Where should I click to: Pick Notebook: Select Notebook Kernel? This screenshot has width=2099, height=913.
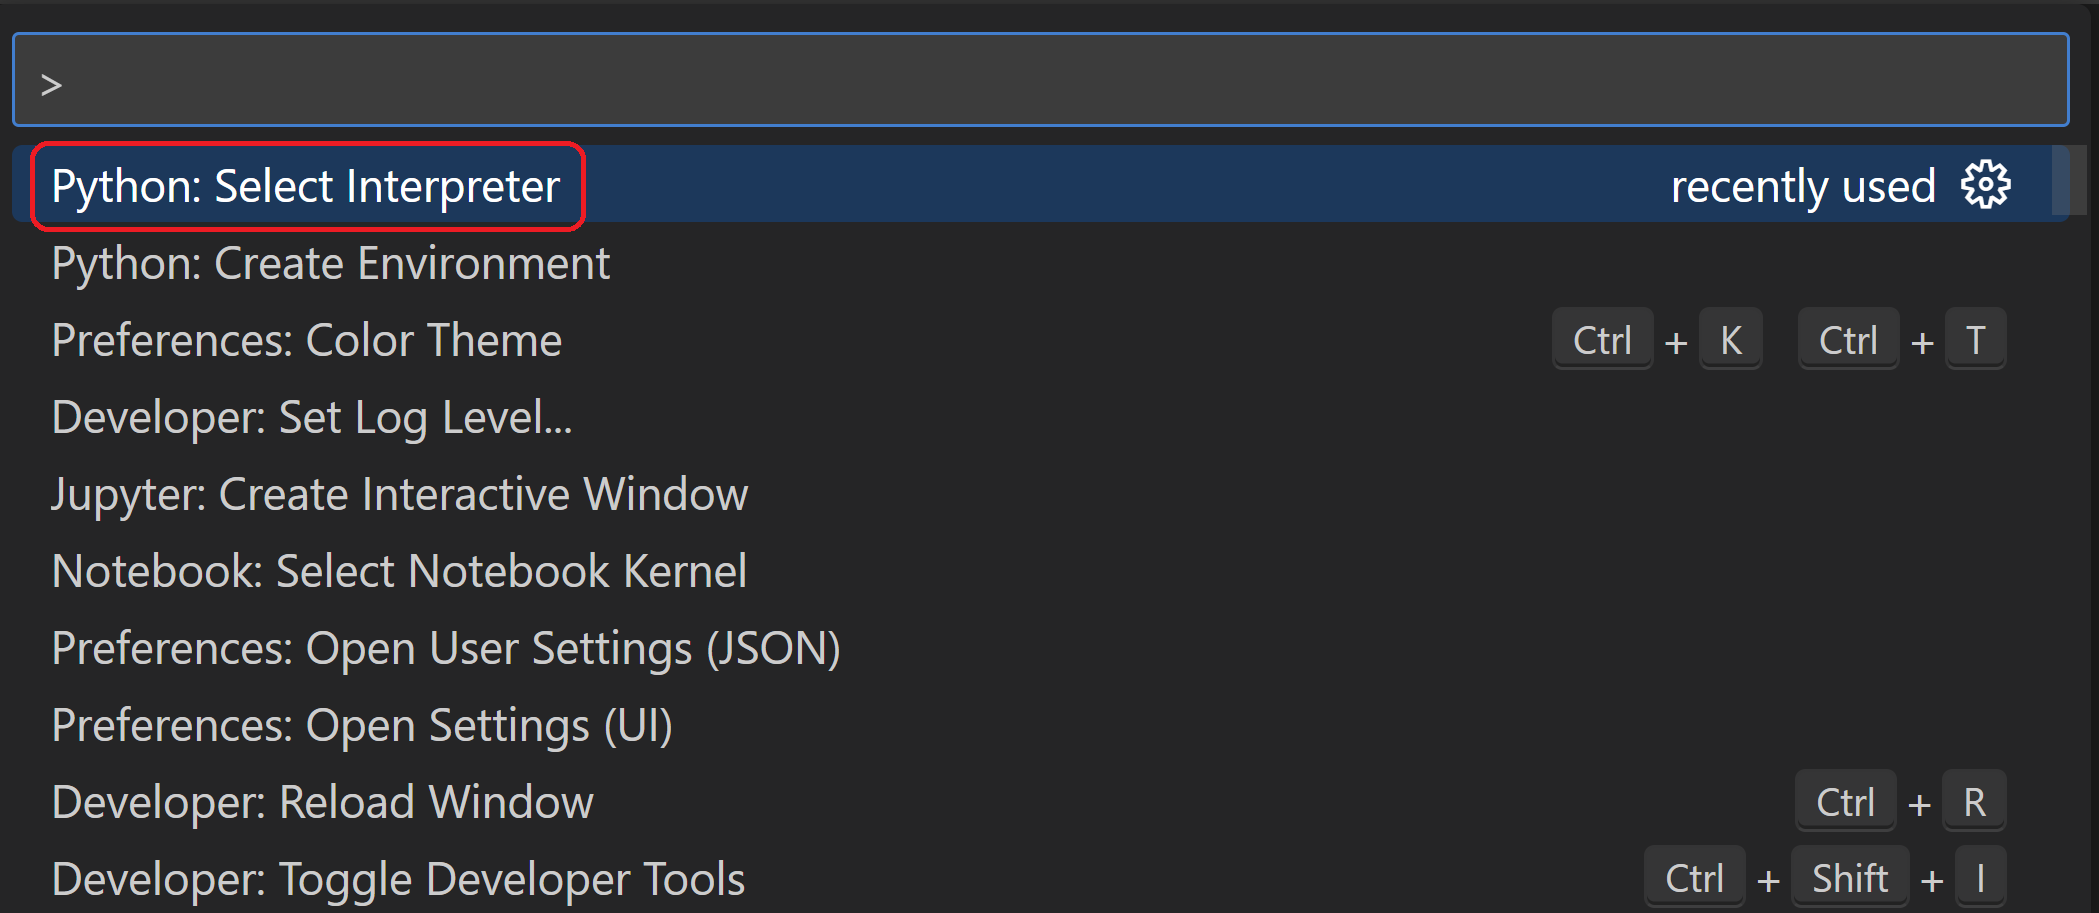[398, 572]
